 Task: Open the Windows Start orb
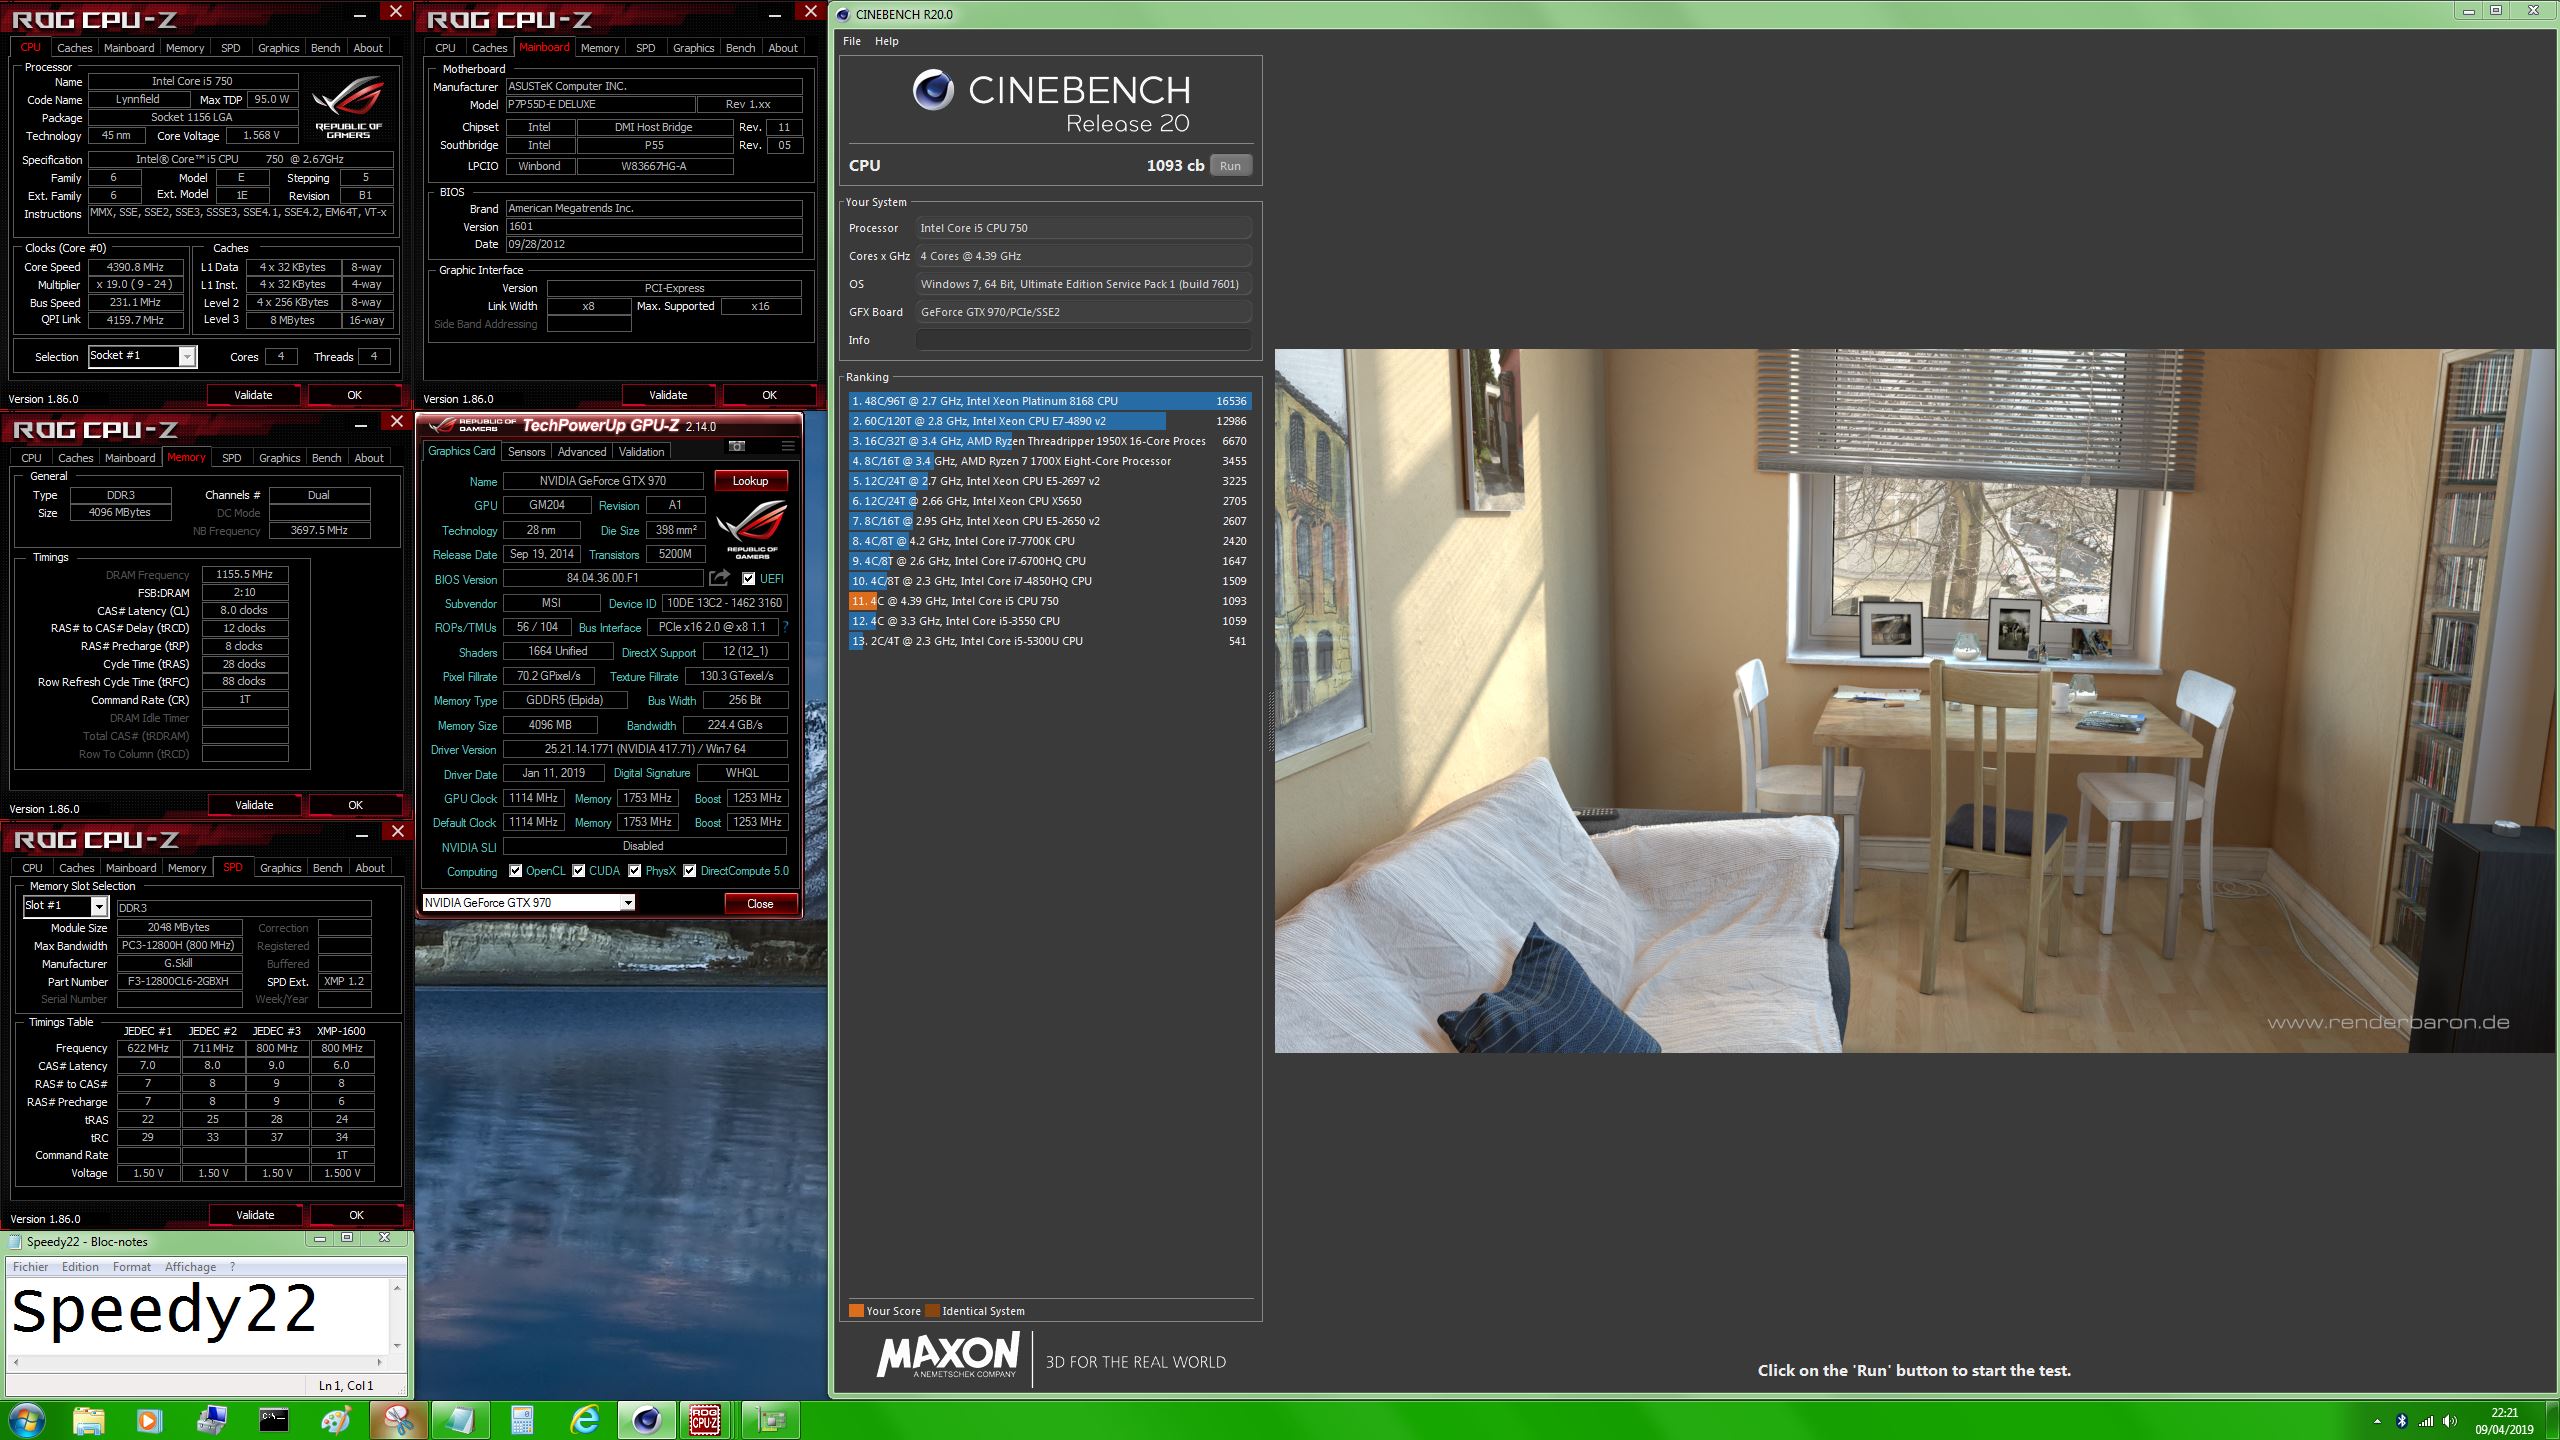coord(27,1420)
